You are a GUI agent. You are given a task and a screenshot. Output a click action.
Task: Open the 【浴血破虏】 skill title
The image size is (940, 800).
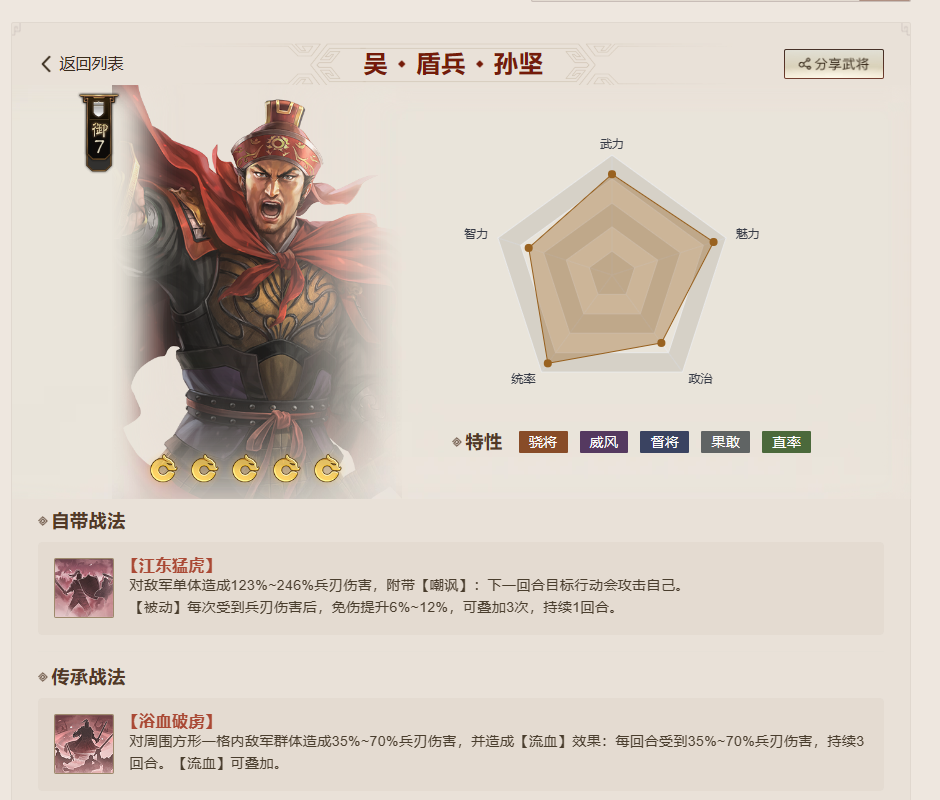pos(171,721)
